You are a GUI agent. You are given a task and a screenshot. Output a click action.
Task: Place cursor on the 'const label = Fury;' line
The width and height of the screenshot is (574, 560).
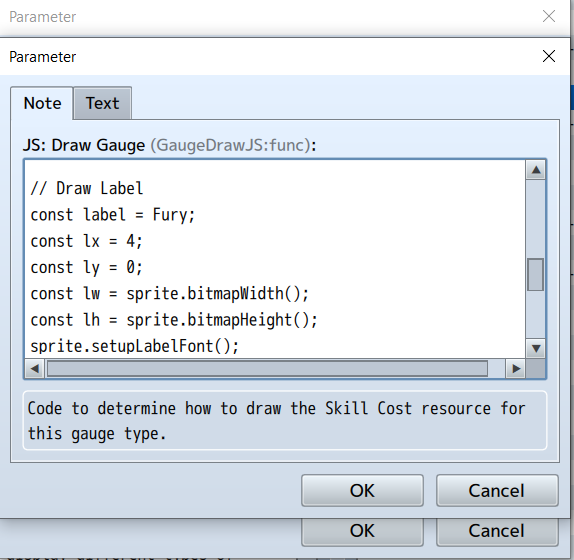pos(113,215)
